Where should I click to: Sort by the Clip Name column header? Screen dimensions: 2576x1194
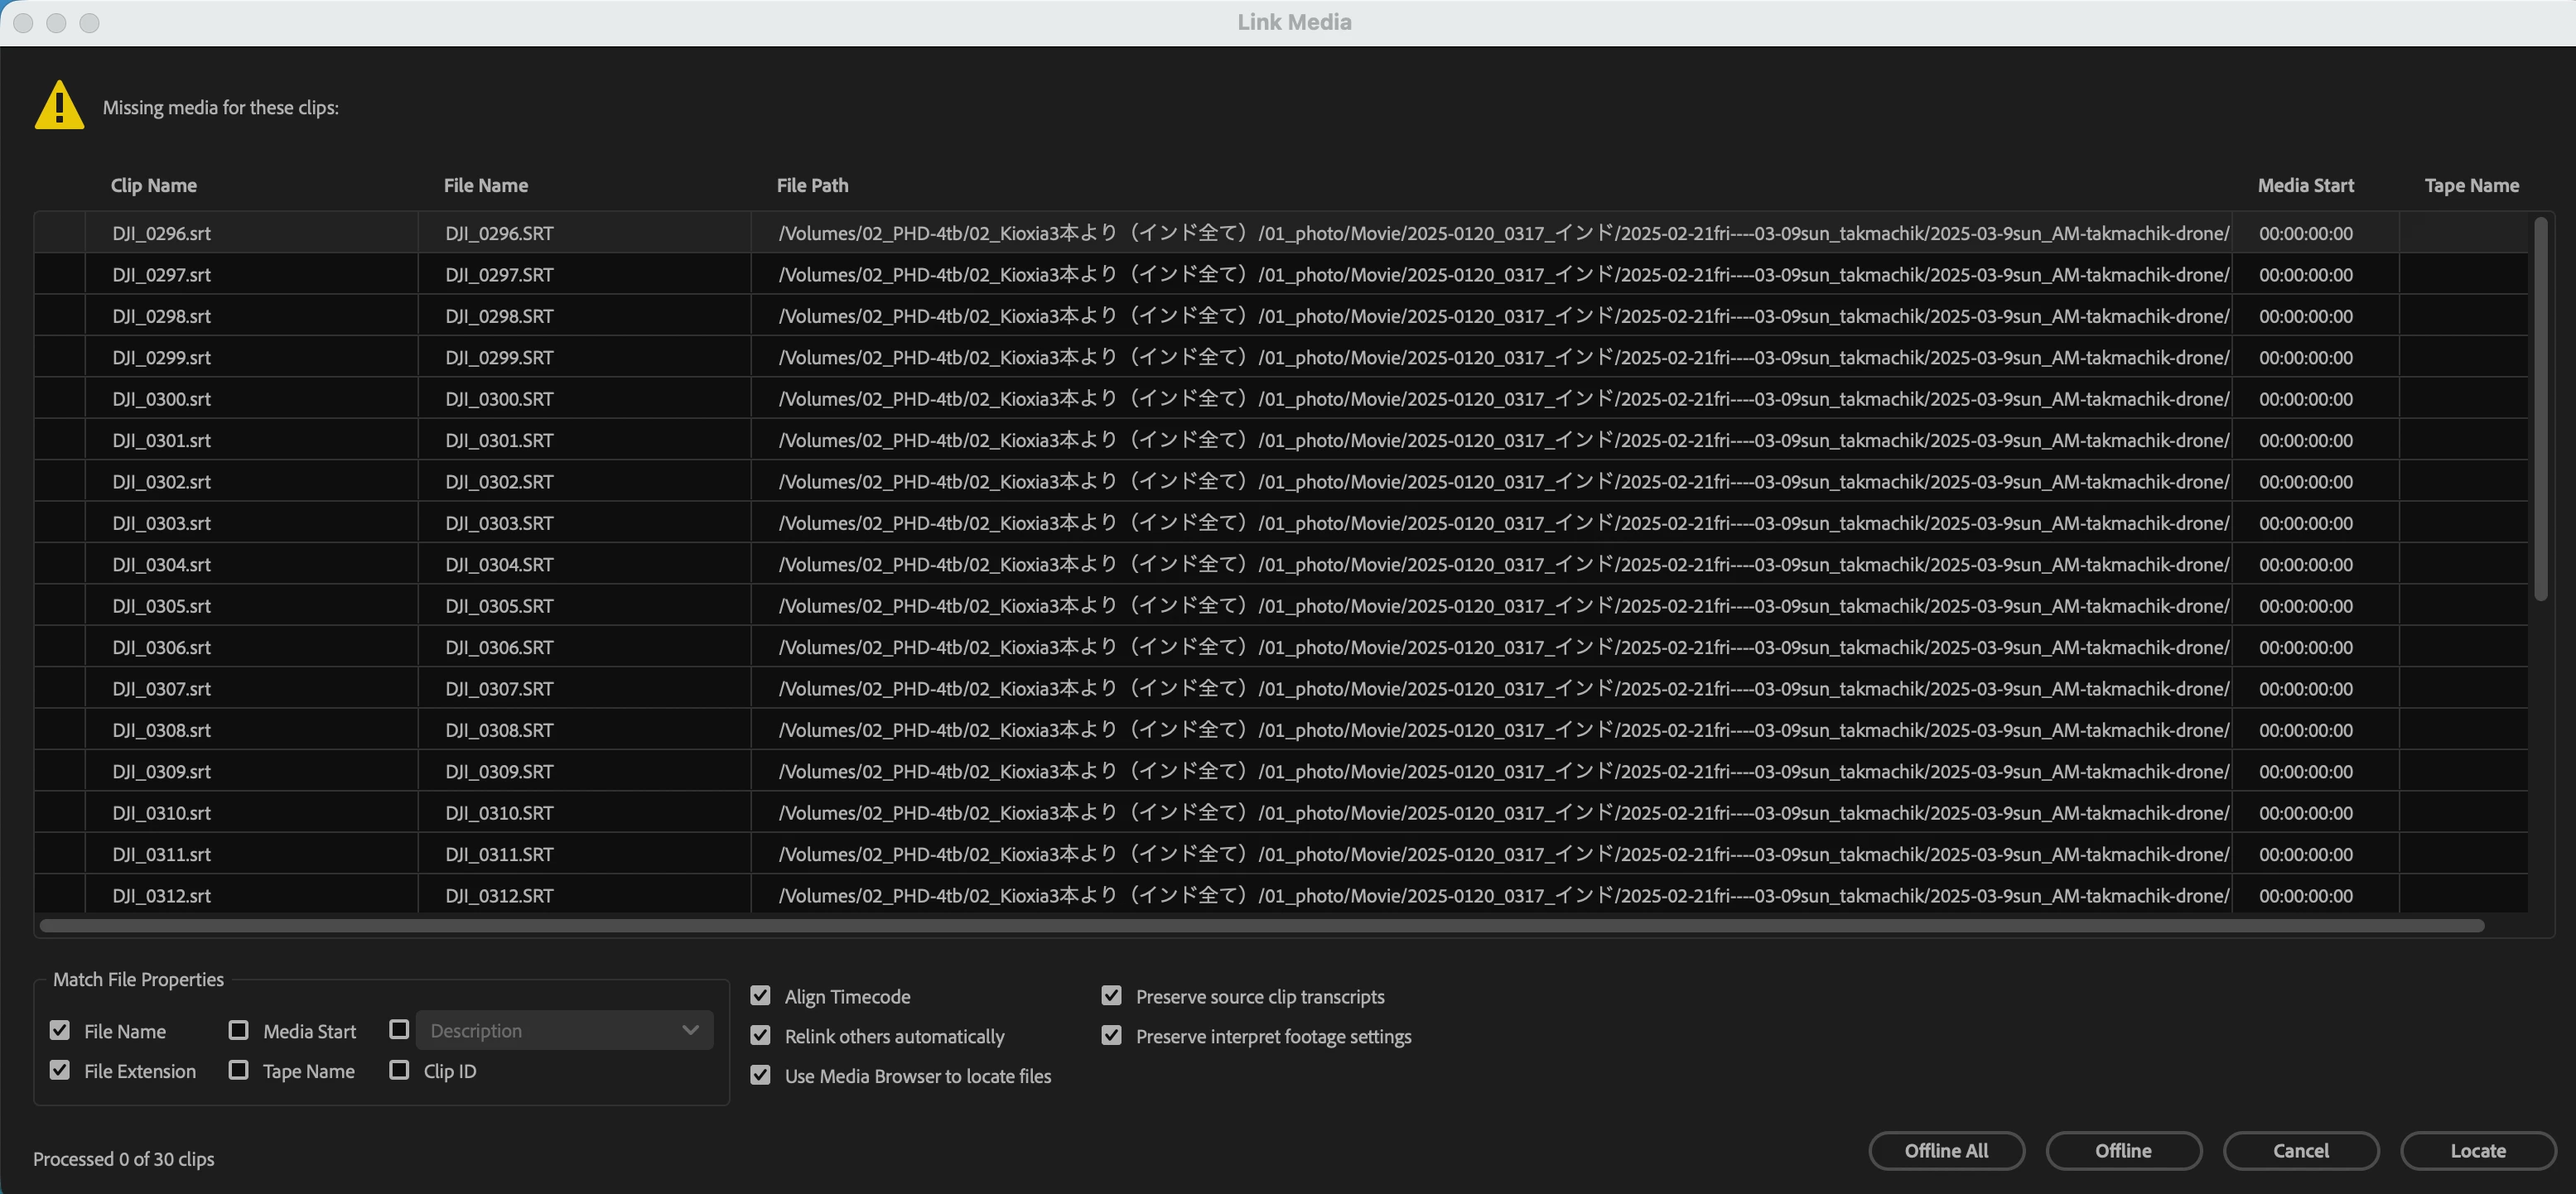click(x=153, y=185)
